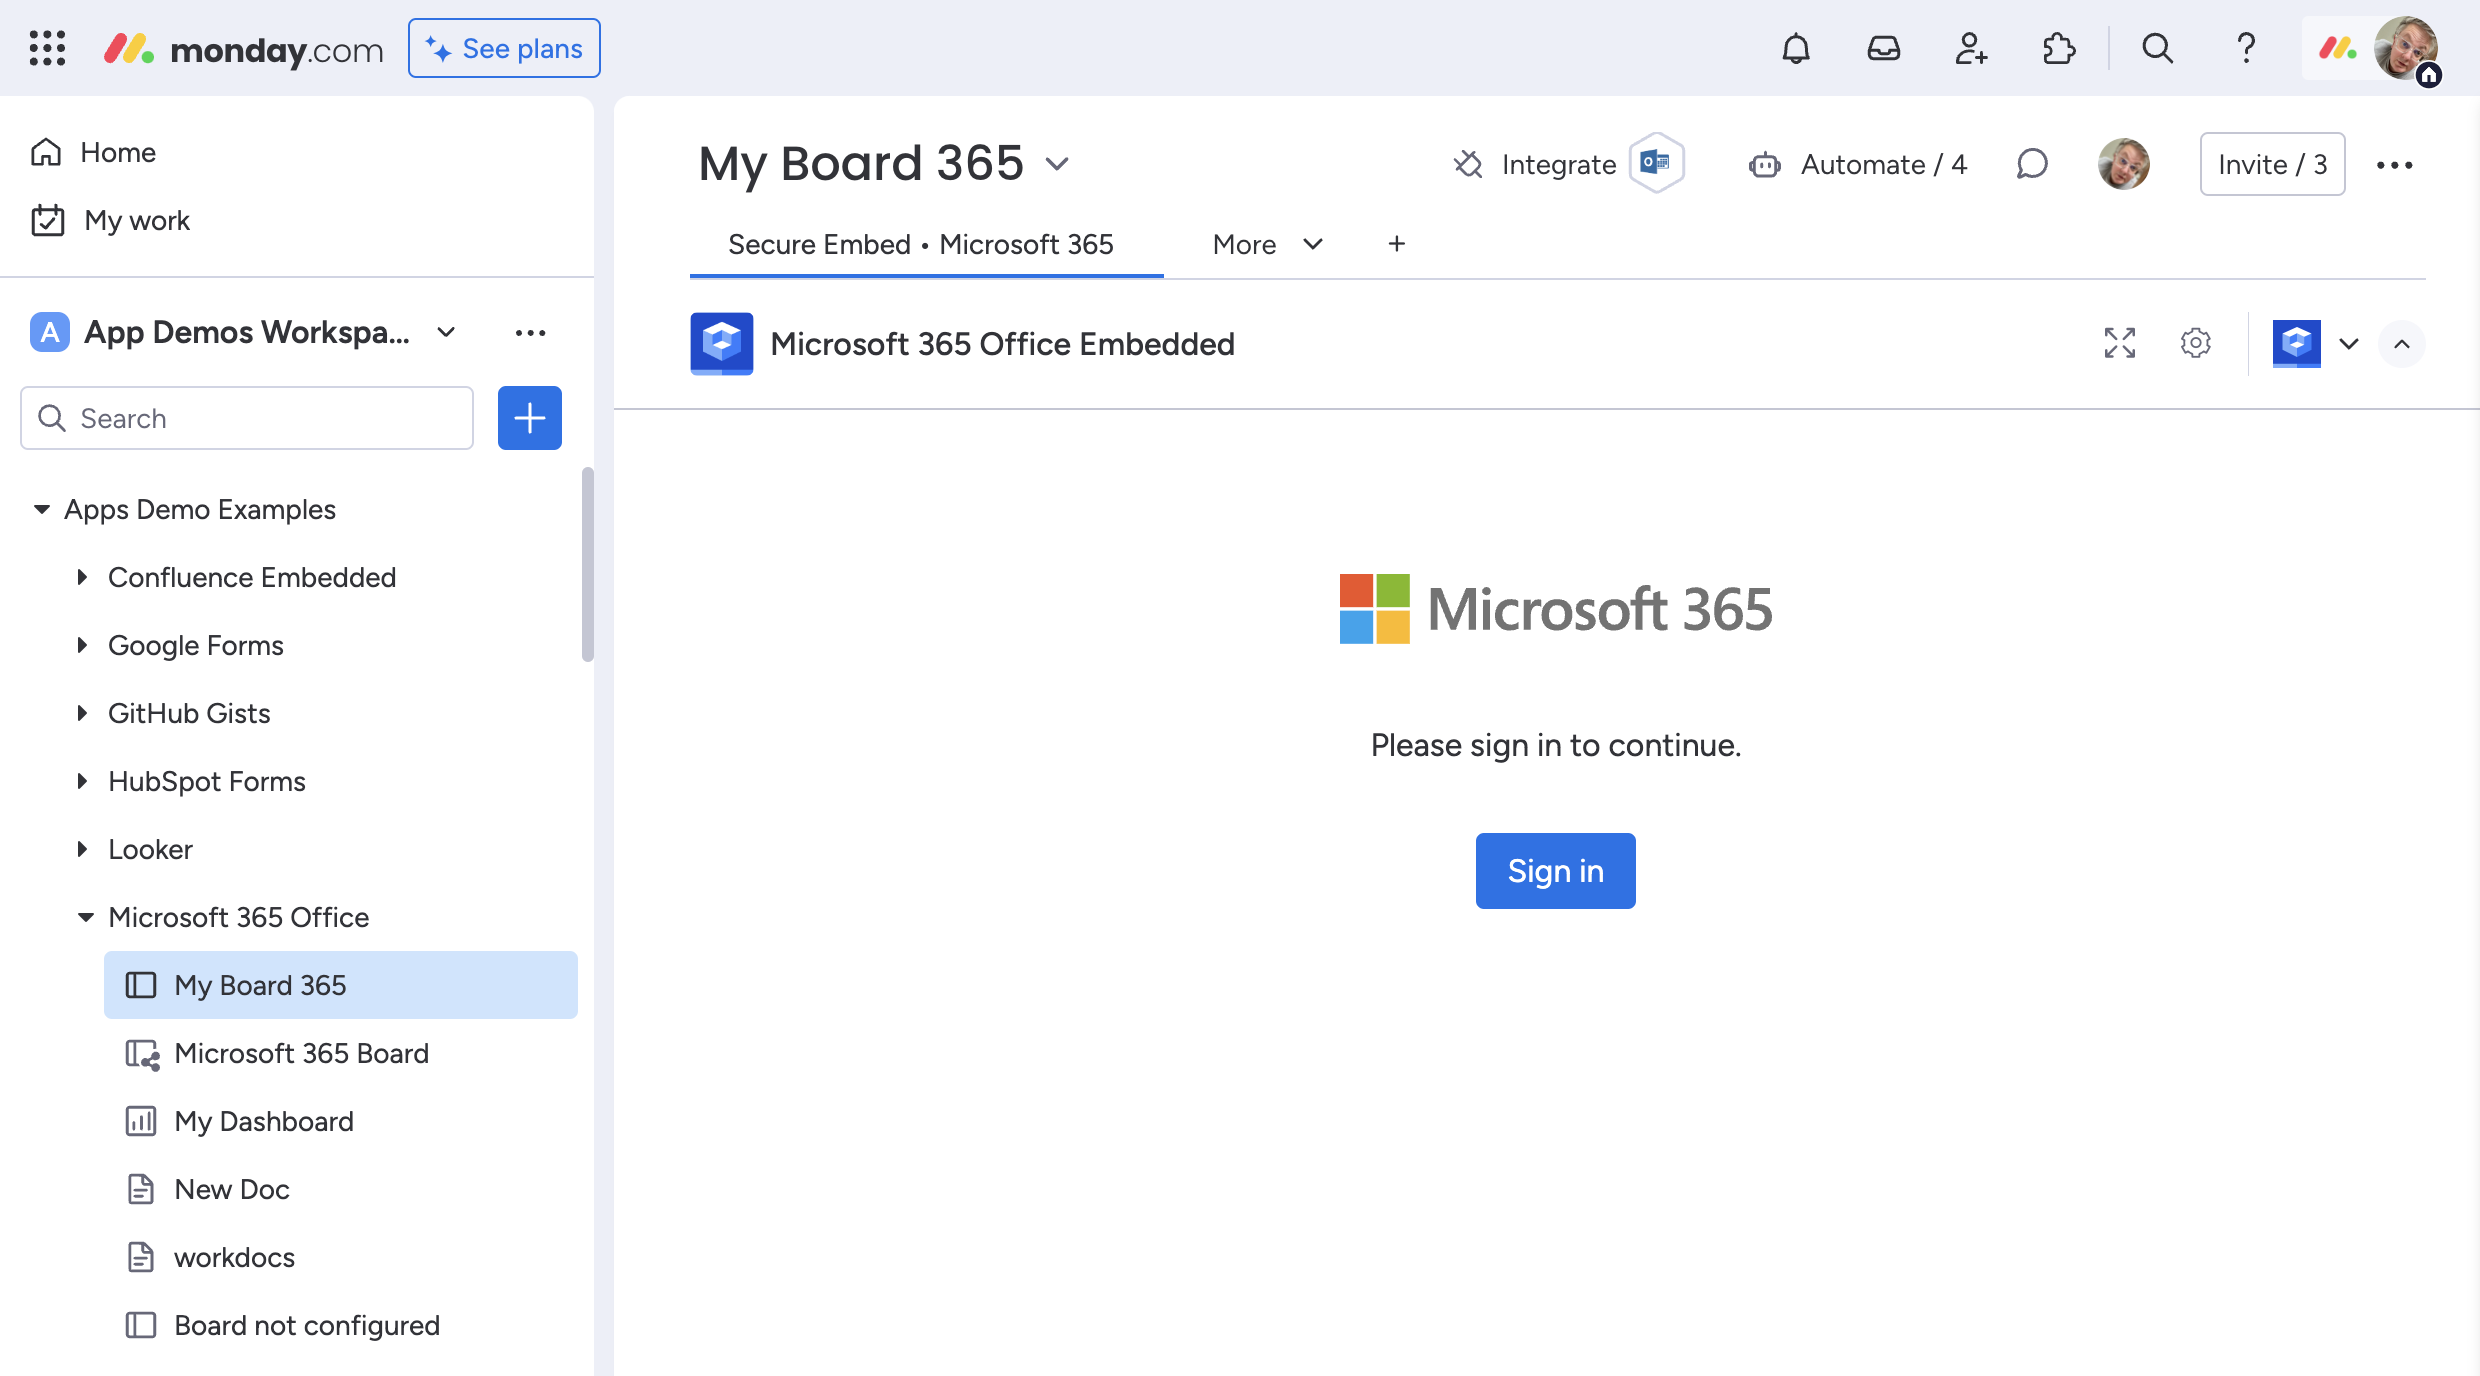This screenshot has height=1376, width=2480.
Task: Open the help question mark
Action: pos(2246,48)
